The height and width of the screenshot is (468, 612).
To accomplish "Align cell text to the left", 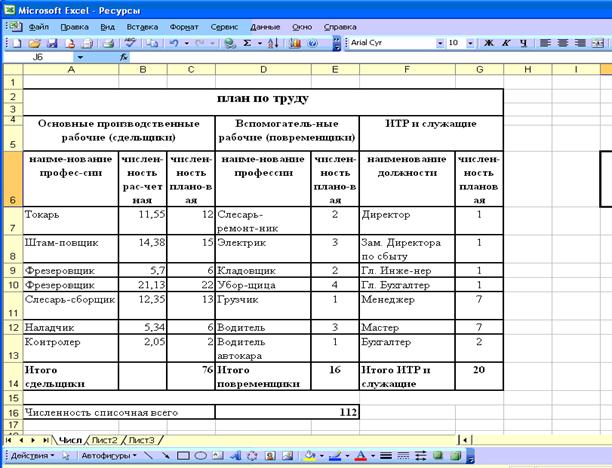I will (545, 43).
